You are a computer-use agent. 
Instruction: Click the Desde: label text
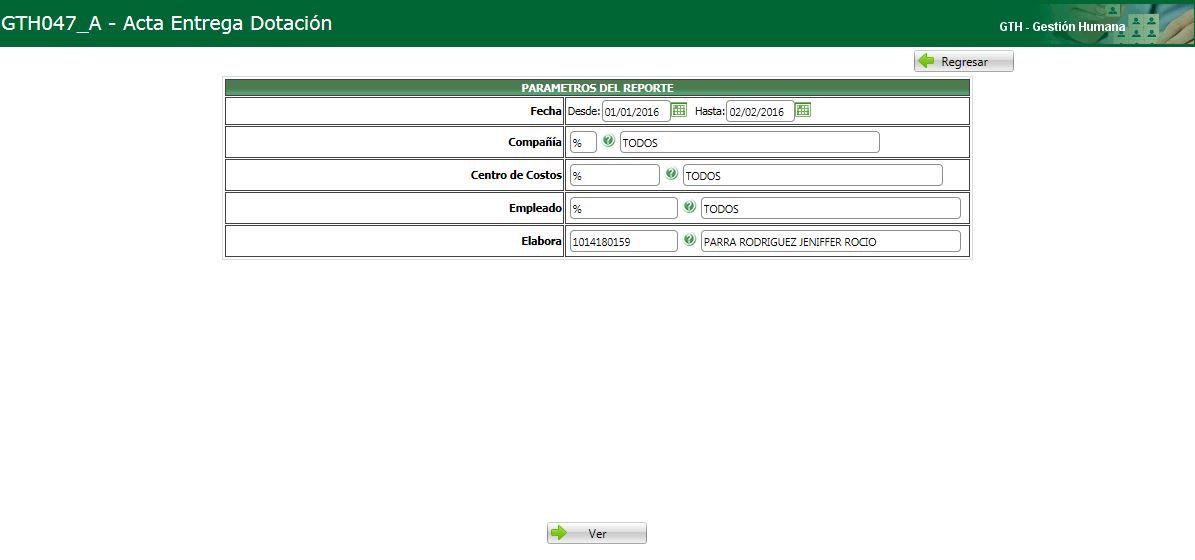(x=584, y=111)
